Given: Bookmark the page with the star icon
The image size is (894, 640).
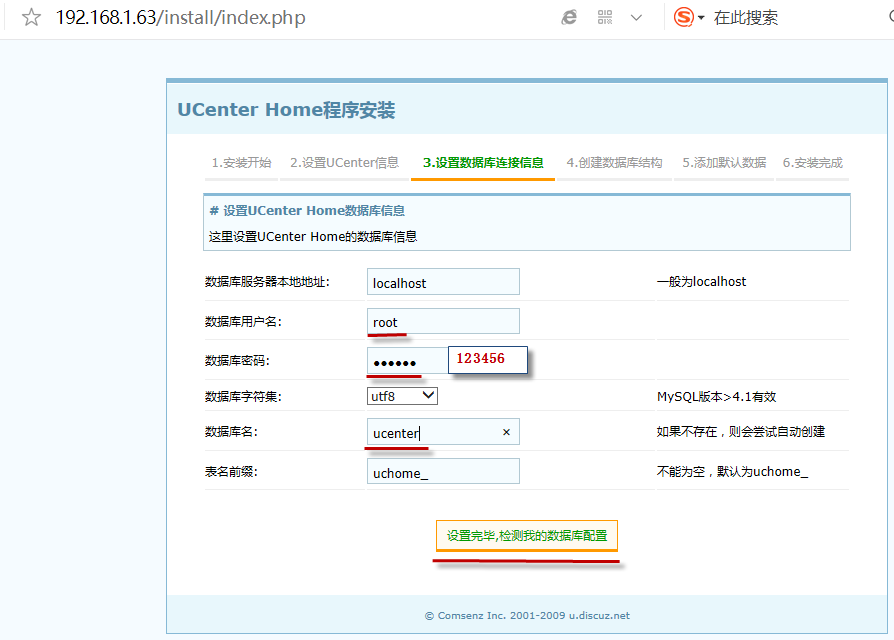Looking at the screenshot, I should (x=31, y=17).
